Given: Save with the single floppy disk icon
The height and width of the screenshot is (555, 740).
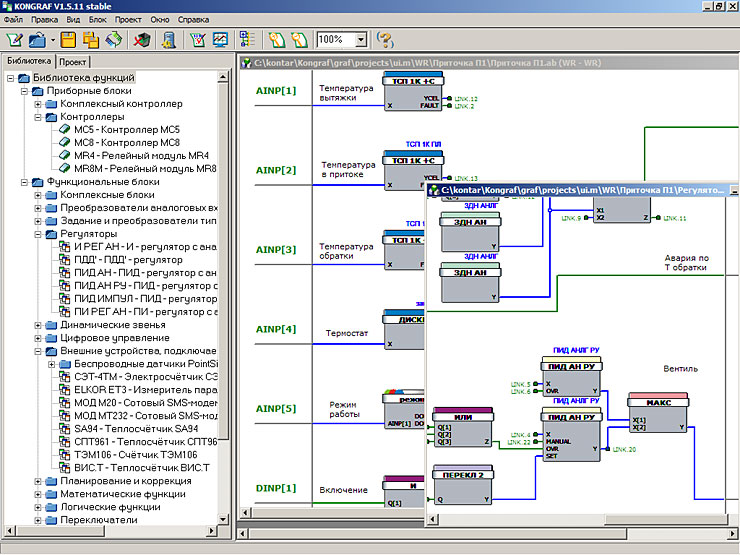Looking at the screenshot, I should (68, 40).
